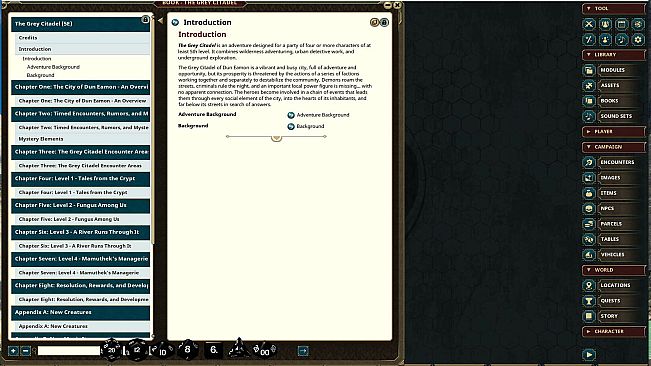The height and width of the screenshot is (366, 651).
Task: Collapse all index entries with minus button
Action: tap(25, 351)
